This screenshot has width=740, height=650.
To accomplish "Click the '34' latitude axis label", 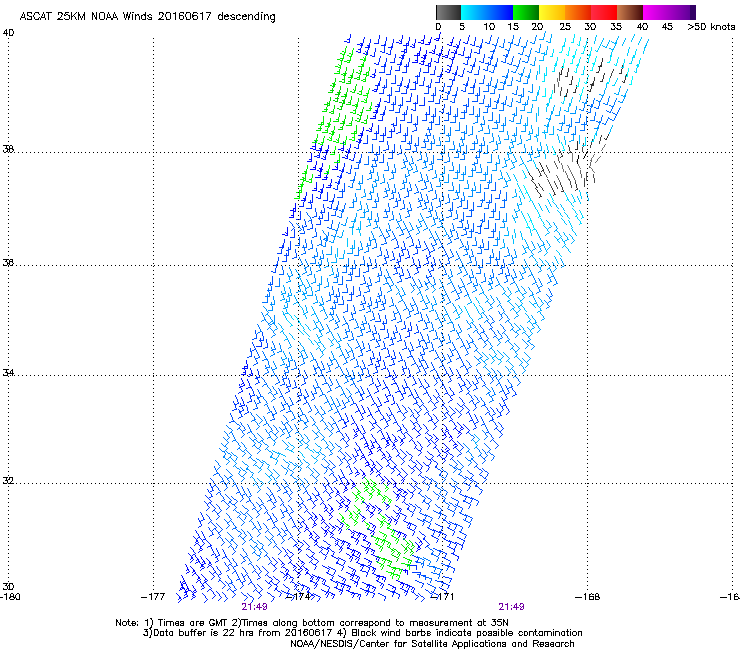I will tap(8, 372).
